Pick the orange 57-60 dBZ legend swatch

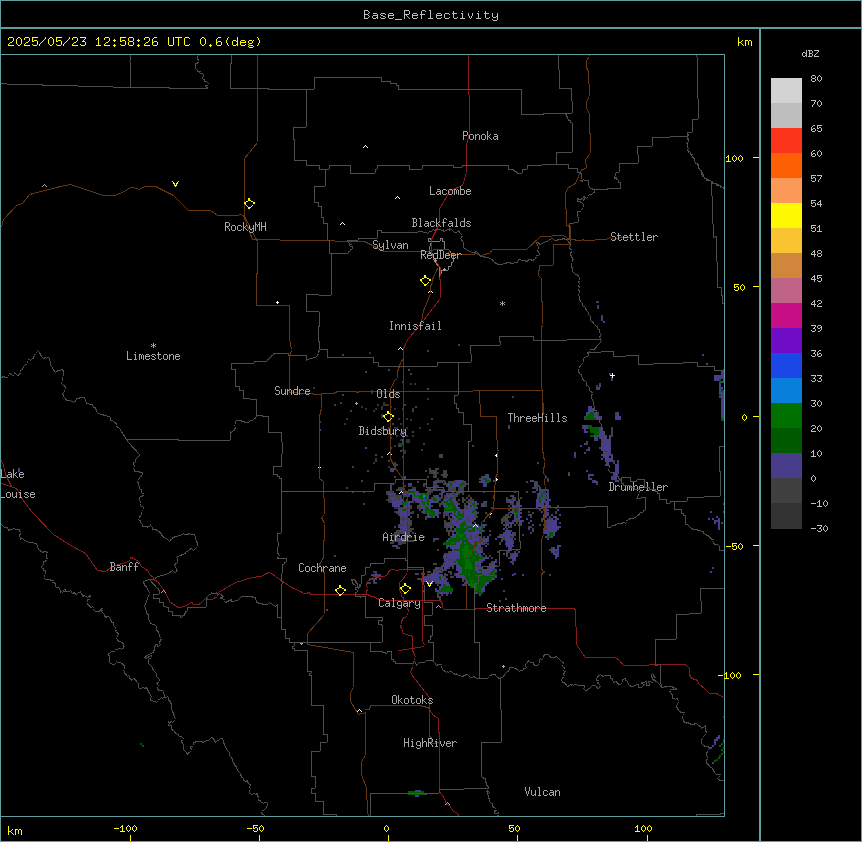[786, 165]
